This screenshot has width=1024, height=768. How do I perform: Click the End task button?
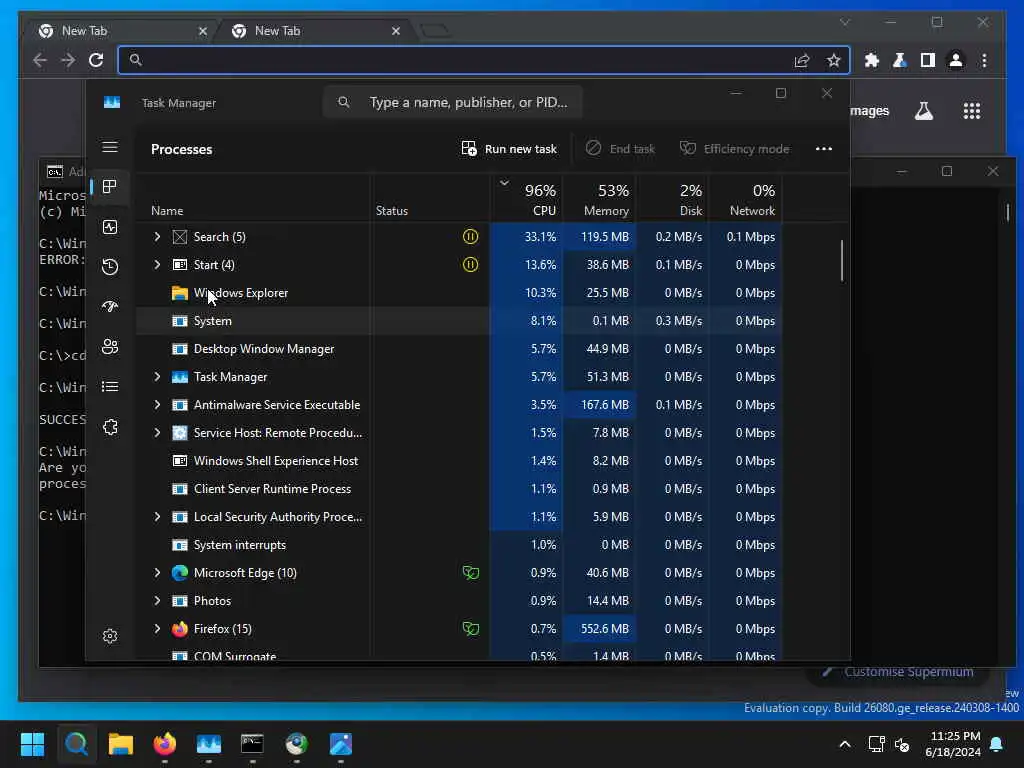[x=620, y=149]
